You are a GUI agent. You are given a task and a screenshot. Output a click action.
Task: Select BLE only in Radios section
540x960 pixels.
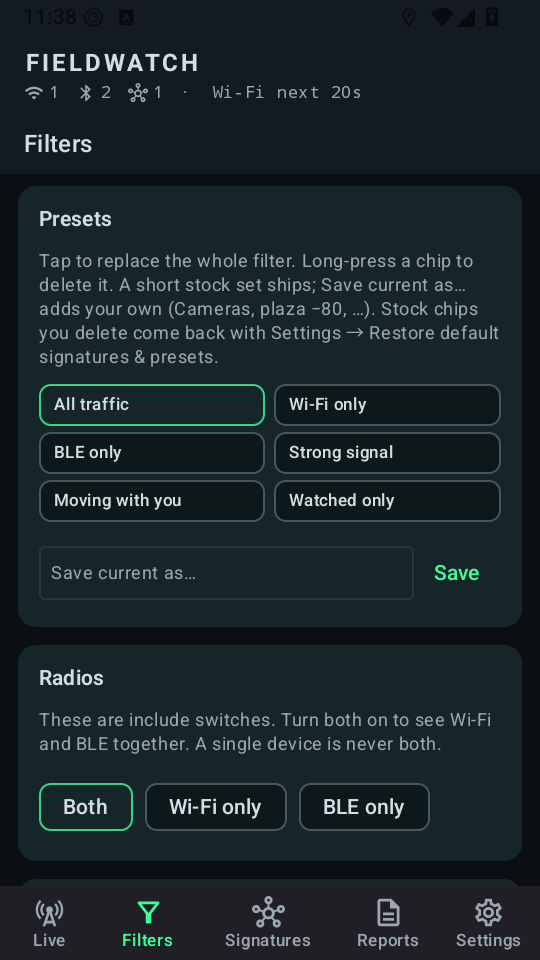click(x=364, y=807)
